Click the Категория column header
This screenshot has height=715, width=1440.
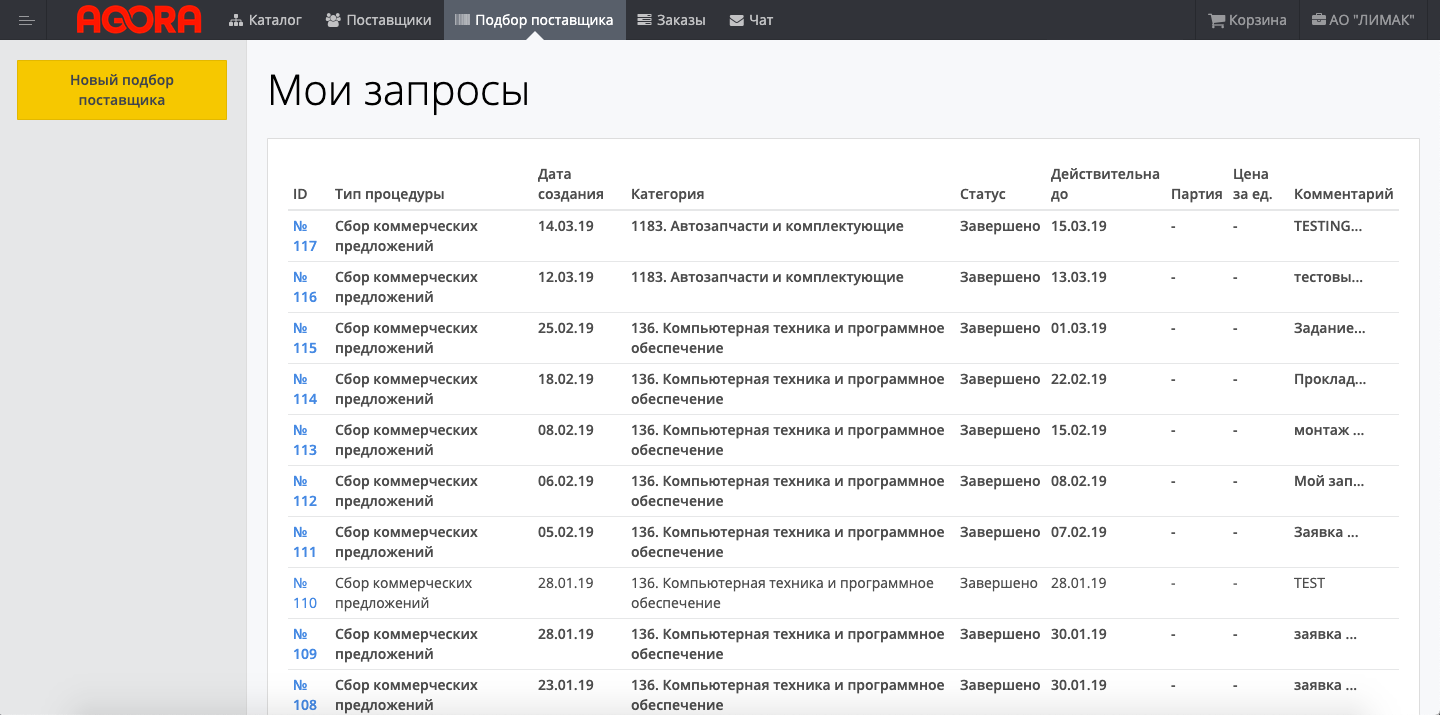[668, 194]
